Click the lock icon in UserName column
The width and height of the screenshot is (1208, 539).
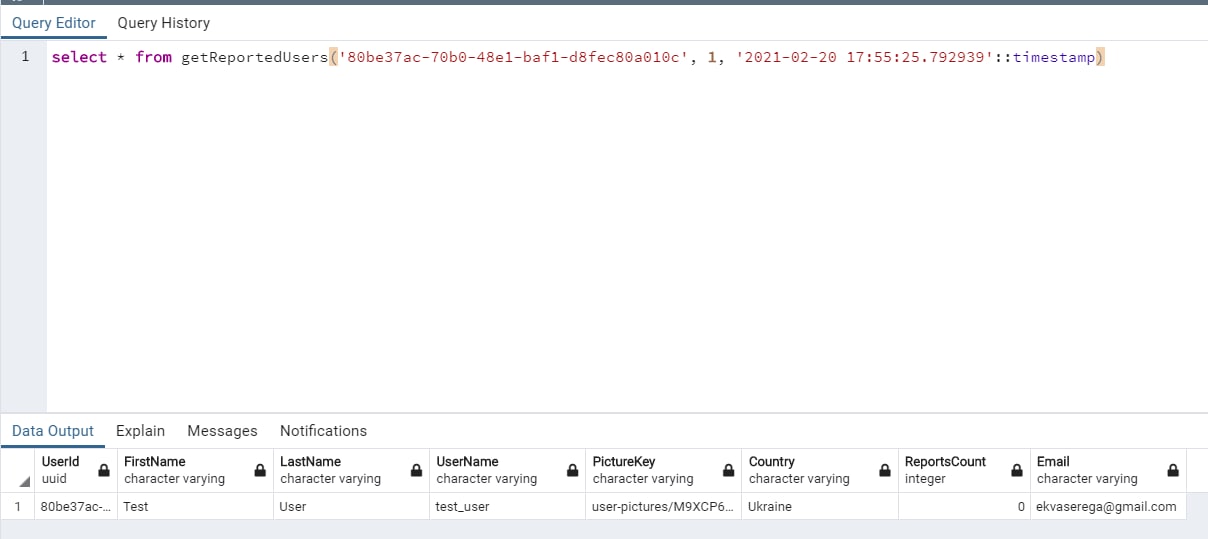tap(572, 470)
